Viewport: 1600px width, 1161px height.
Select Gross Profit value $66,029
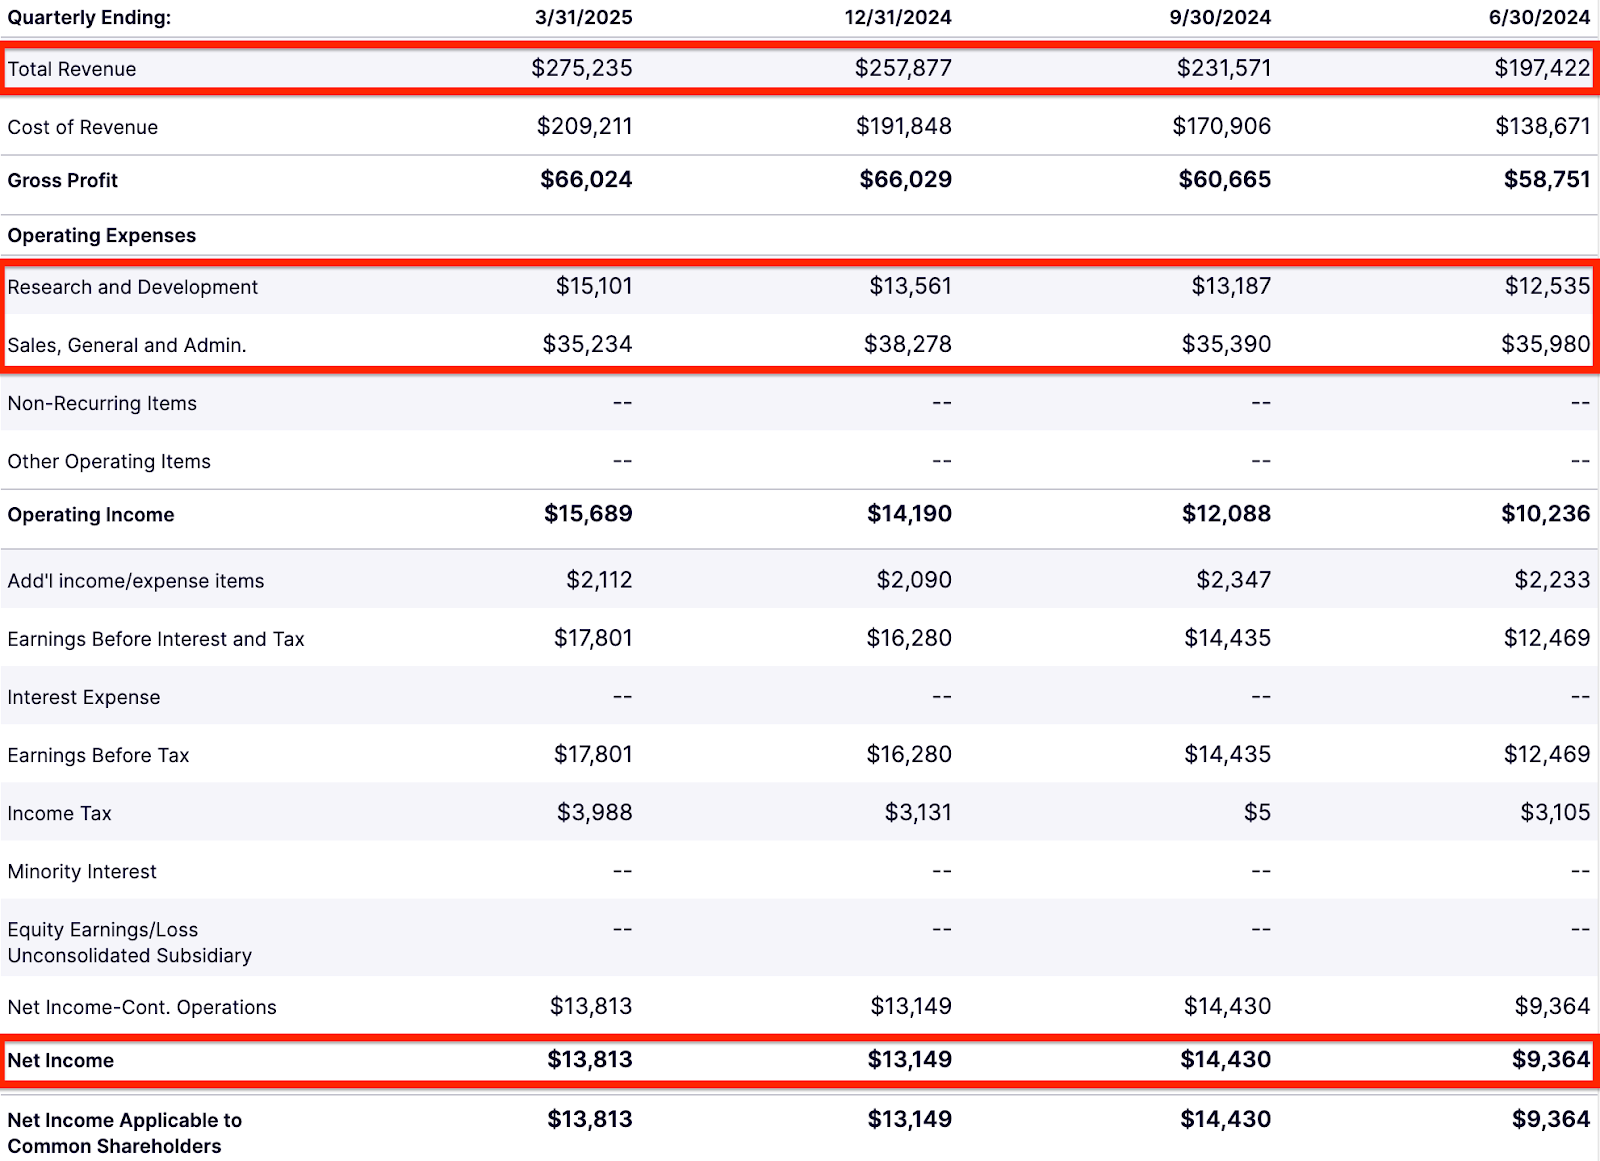coord(906,179)
